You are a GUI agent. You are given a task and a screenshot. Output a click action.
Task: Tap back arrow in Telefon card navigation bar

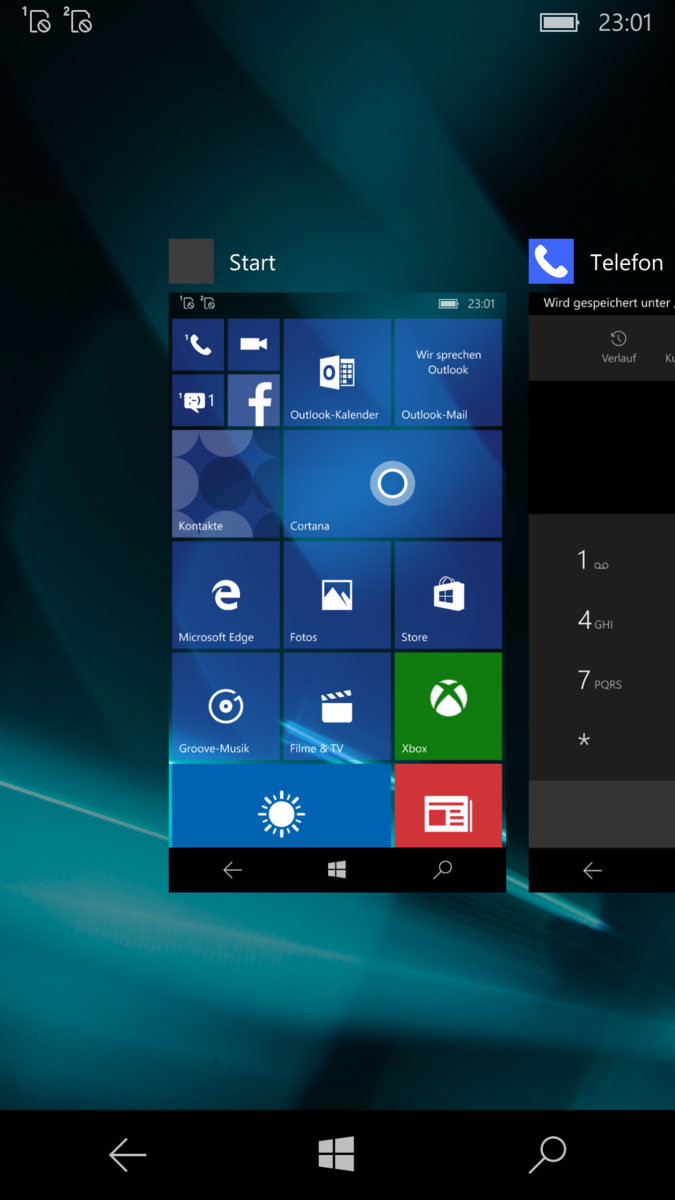592,870
